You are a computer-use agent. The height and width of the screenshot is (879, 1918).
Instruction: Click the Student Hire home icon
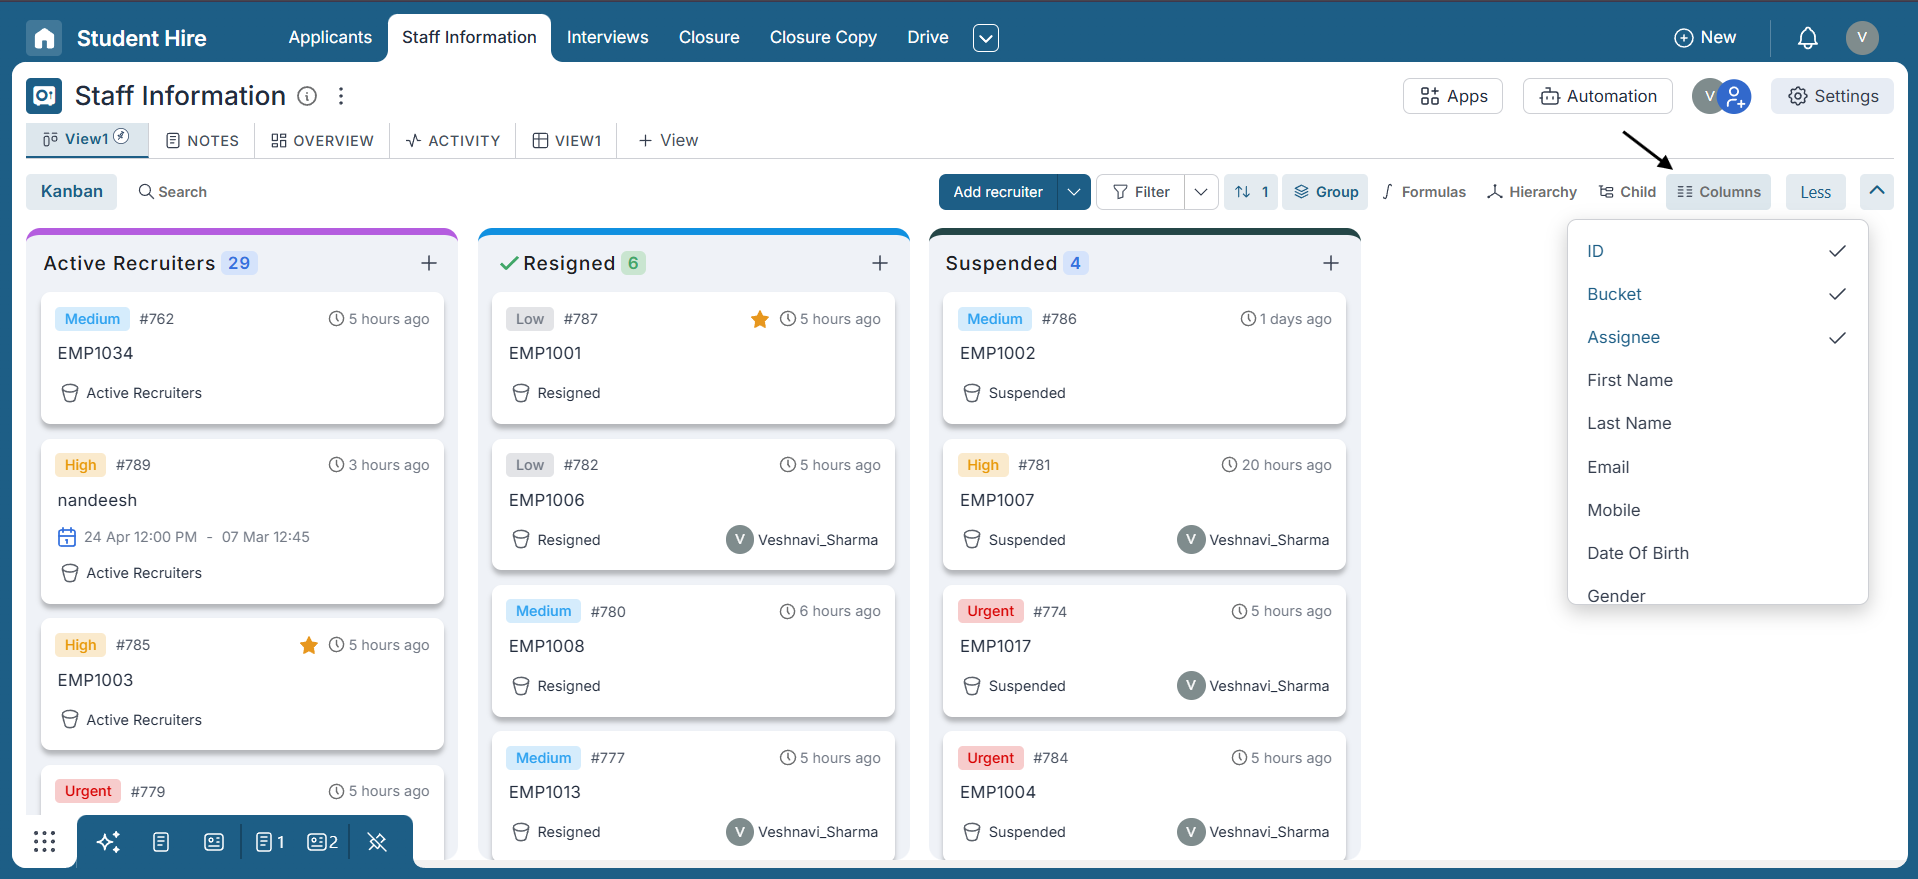click(x=44, y=38)
